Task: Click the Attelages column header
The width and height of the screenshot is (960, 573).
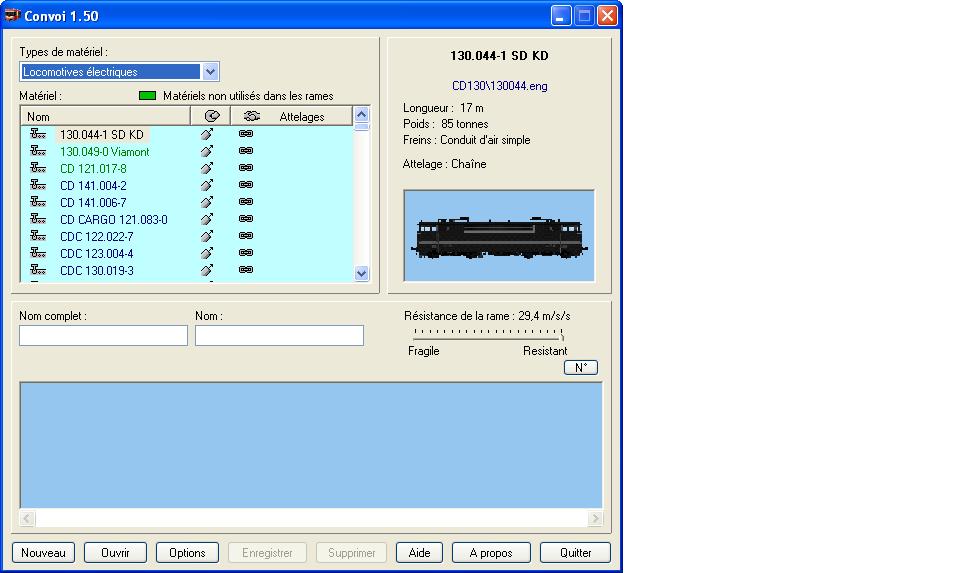Action: click(301, 117)
